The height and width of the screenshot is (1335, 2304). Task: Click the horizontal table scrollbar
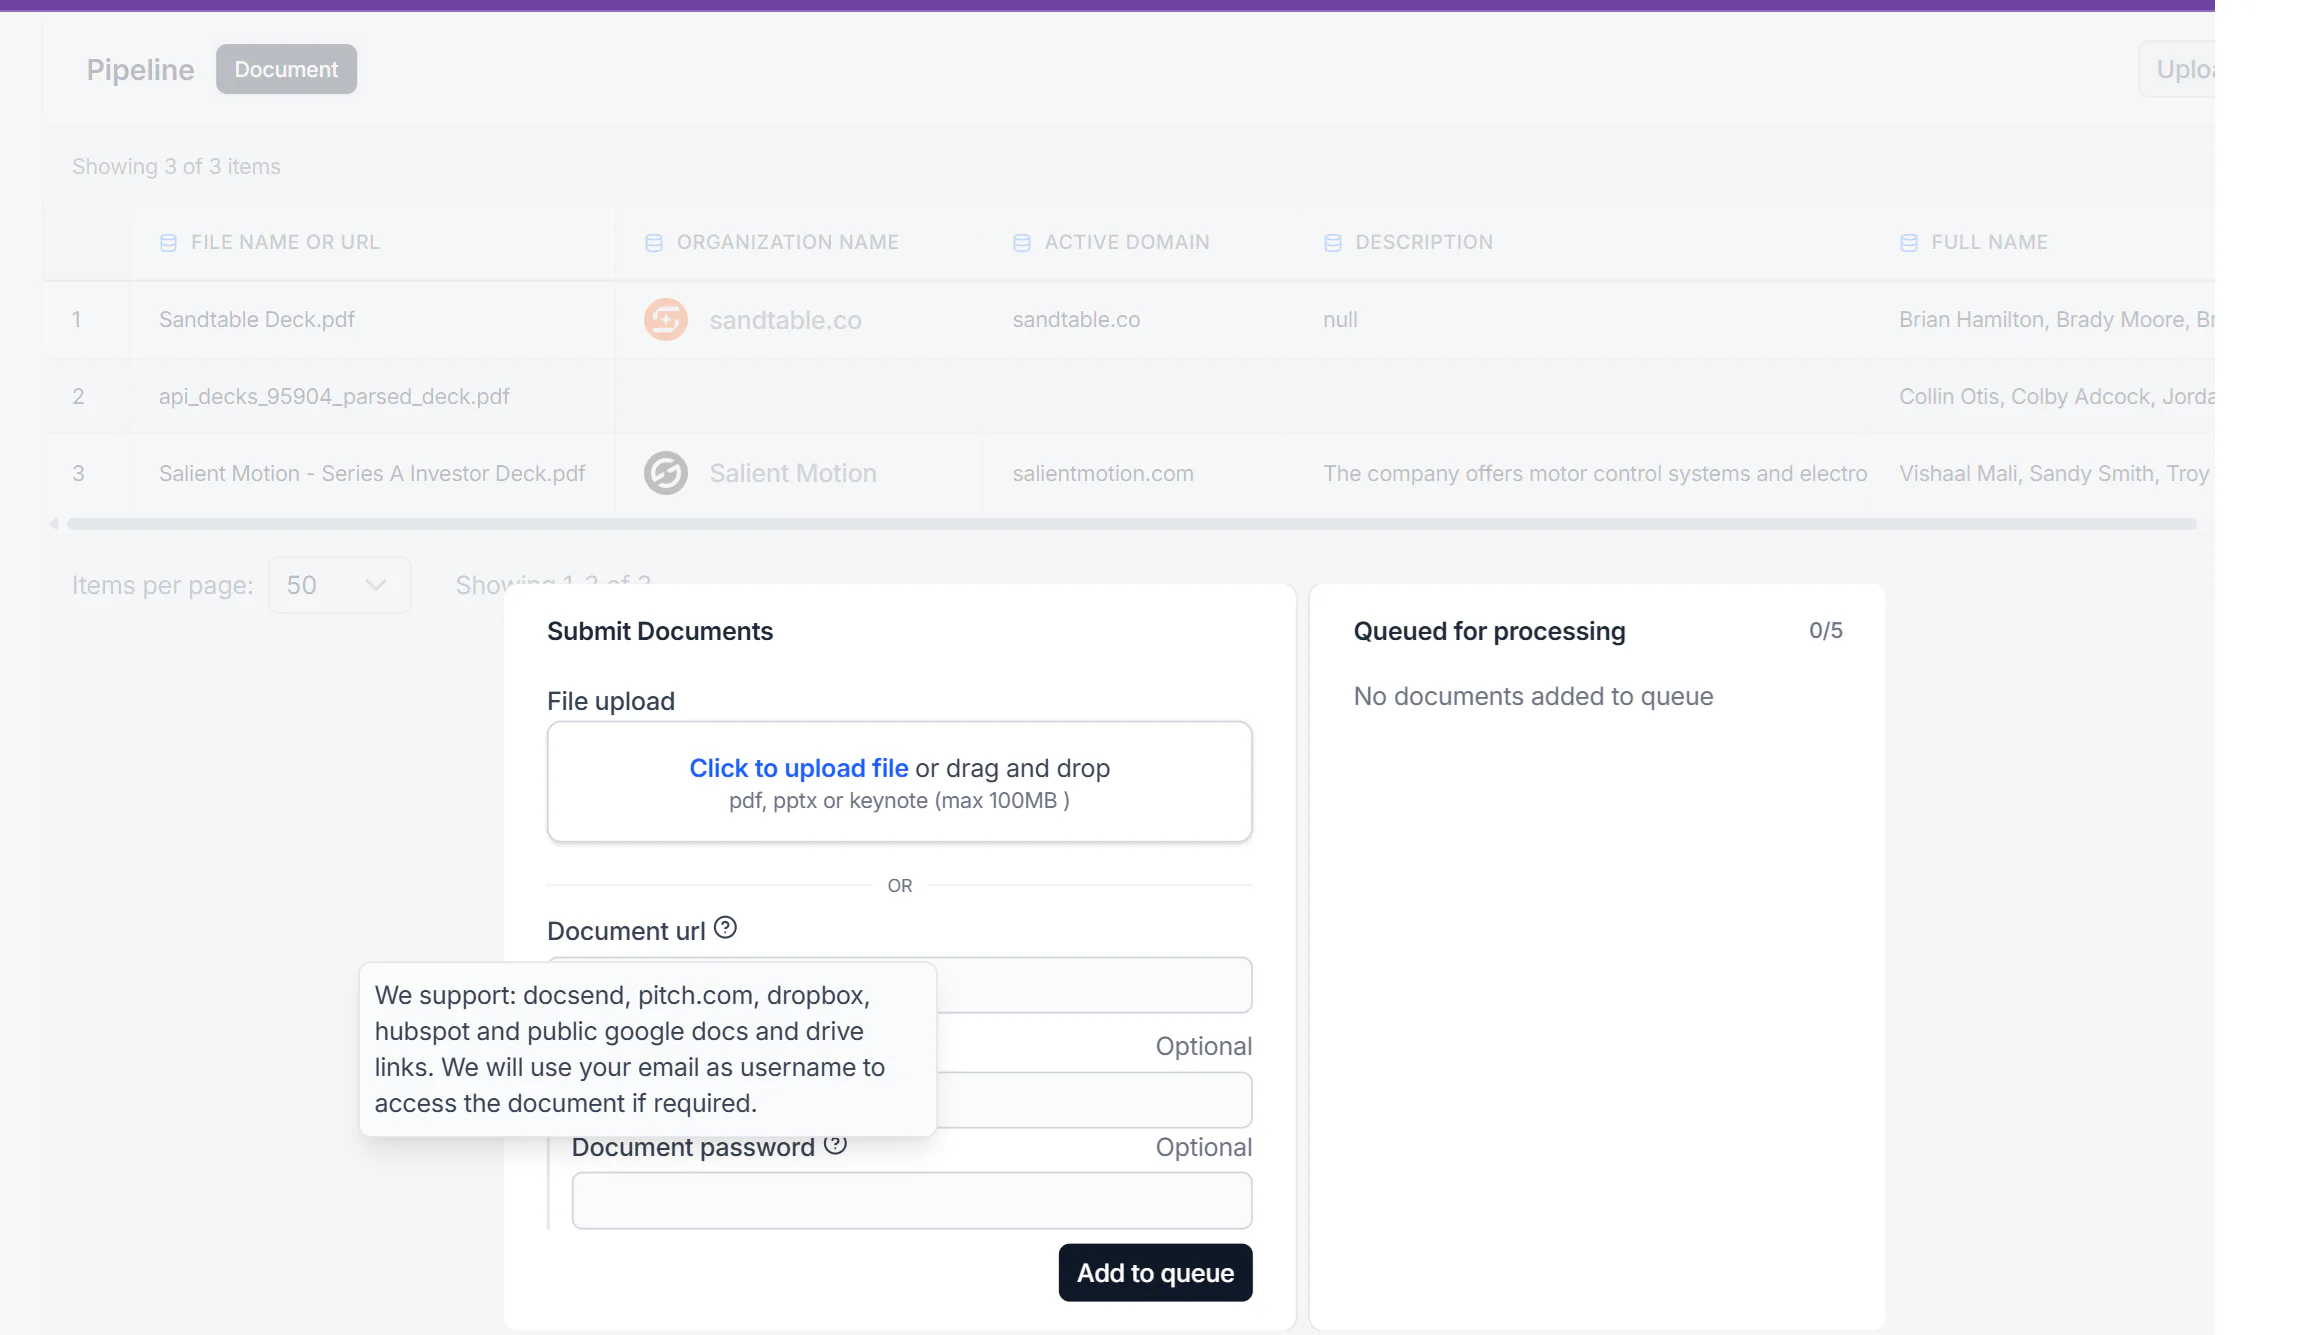point(1132,524)
